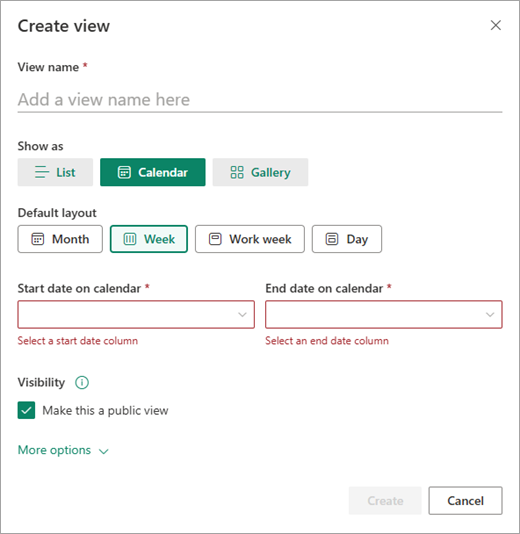Click the disabled Create button
Viewport: 520px width, 534px height.
pos(385,501)
